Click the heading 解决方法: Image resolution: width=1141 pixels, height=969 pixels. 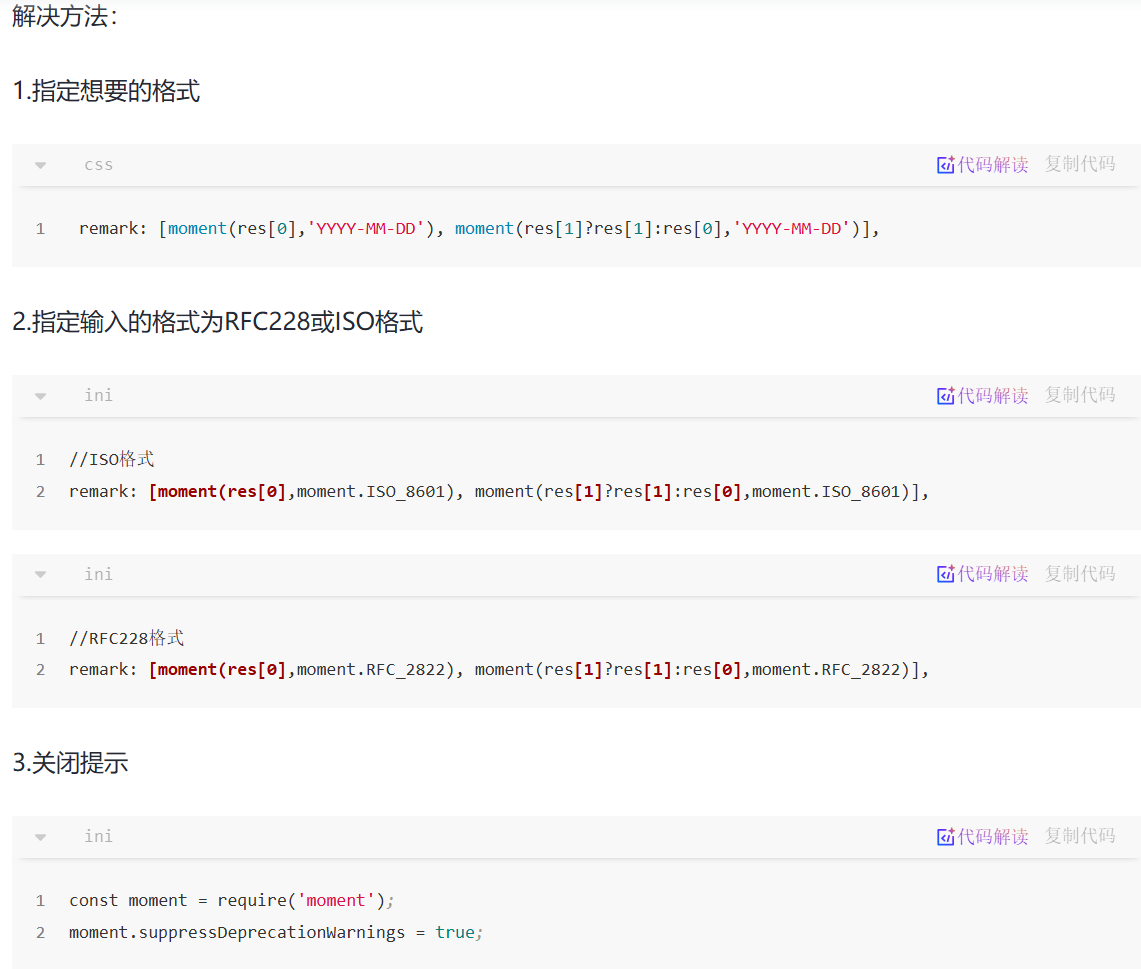click(65, 16)
